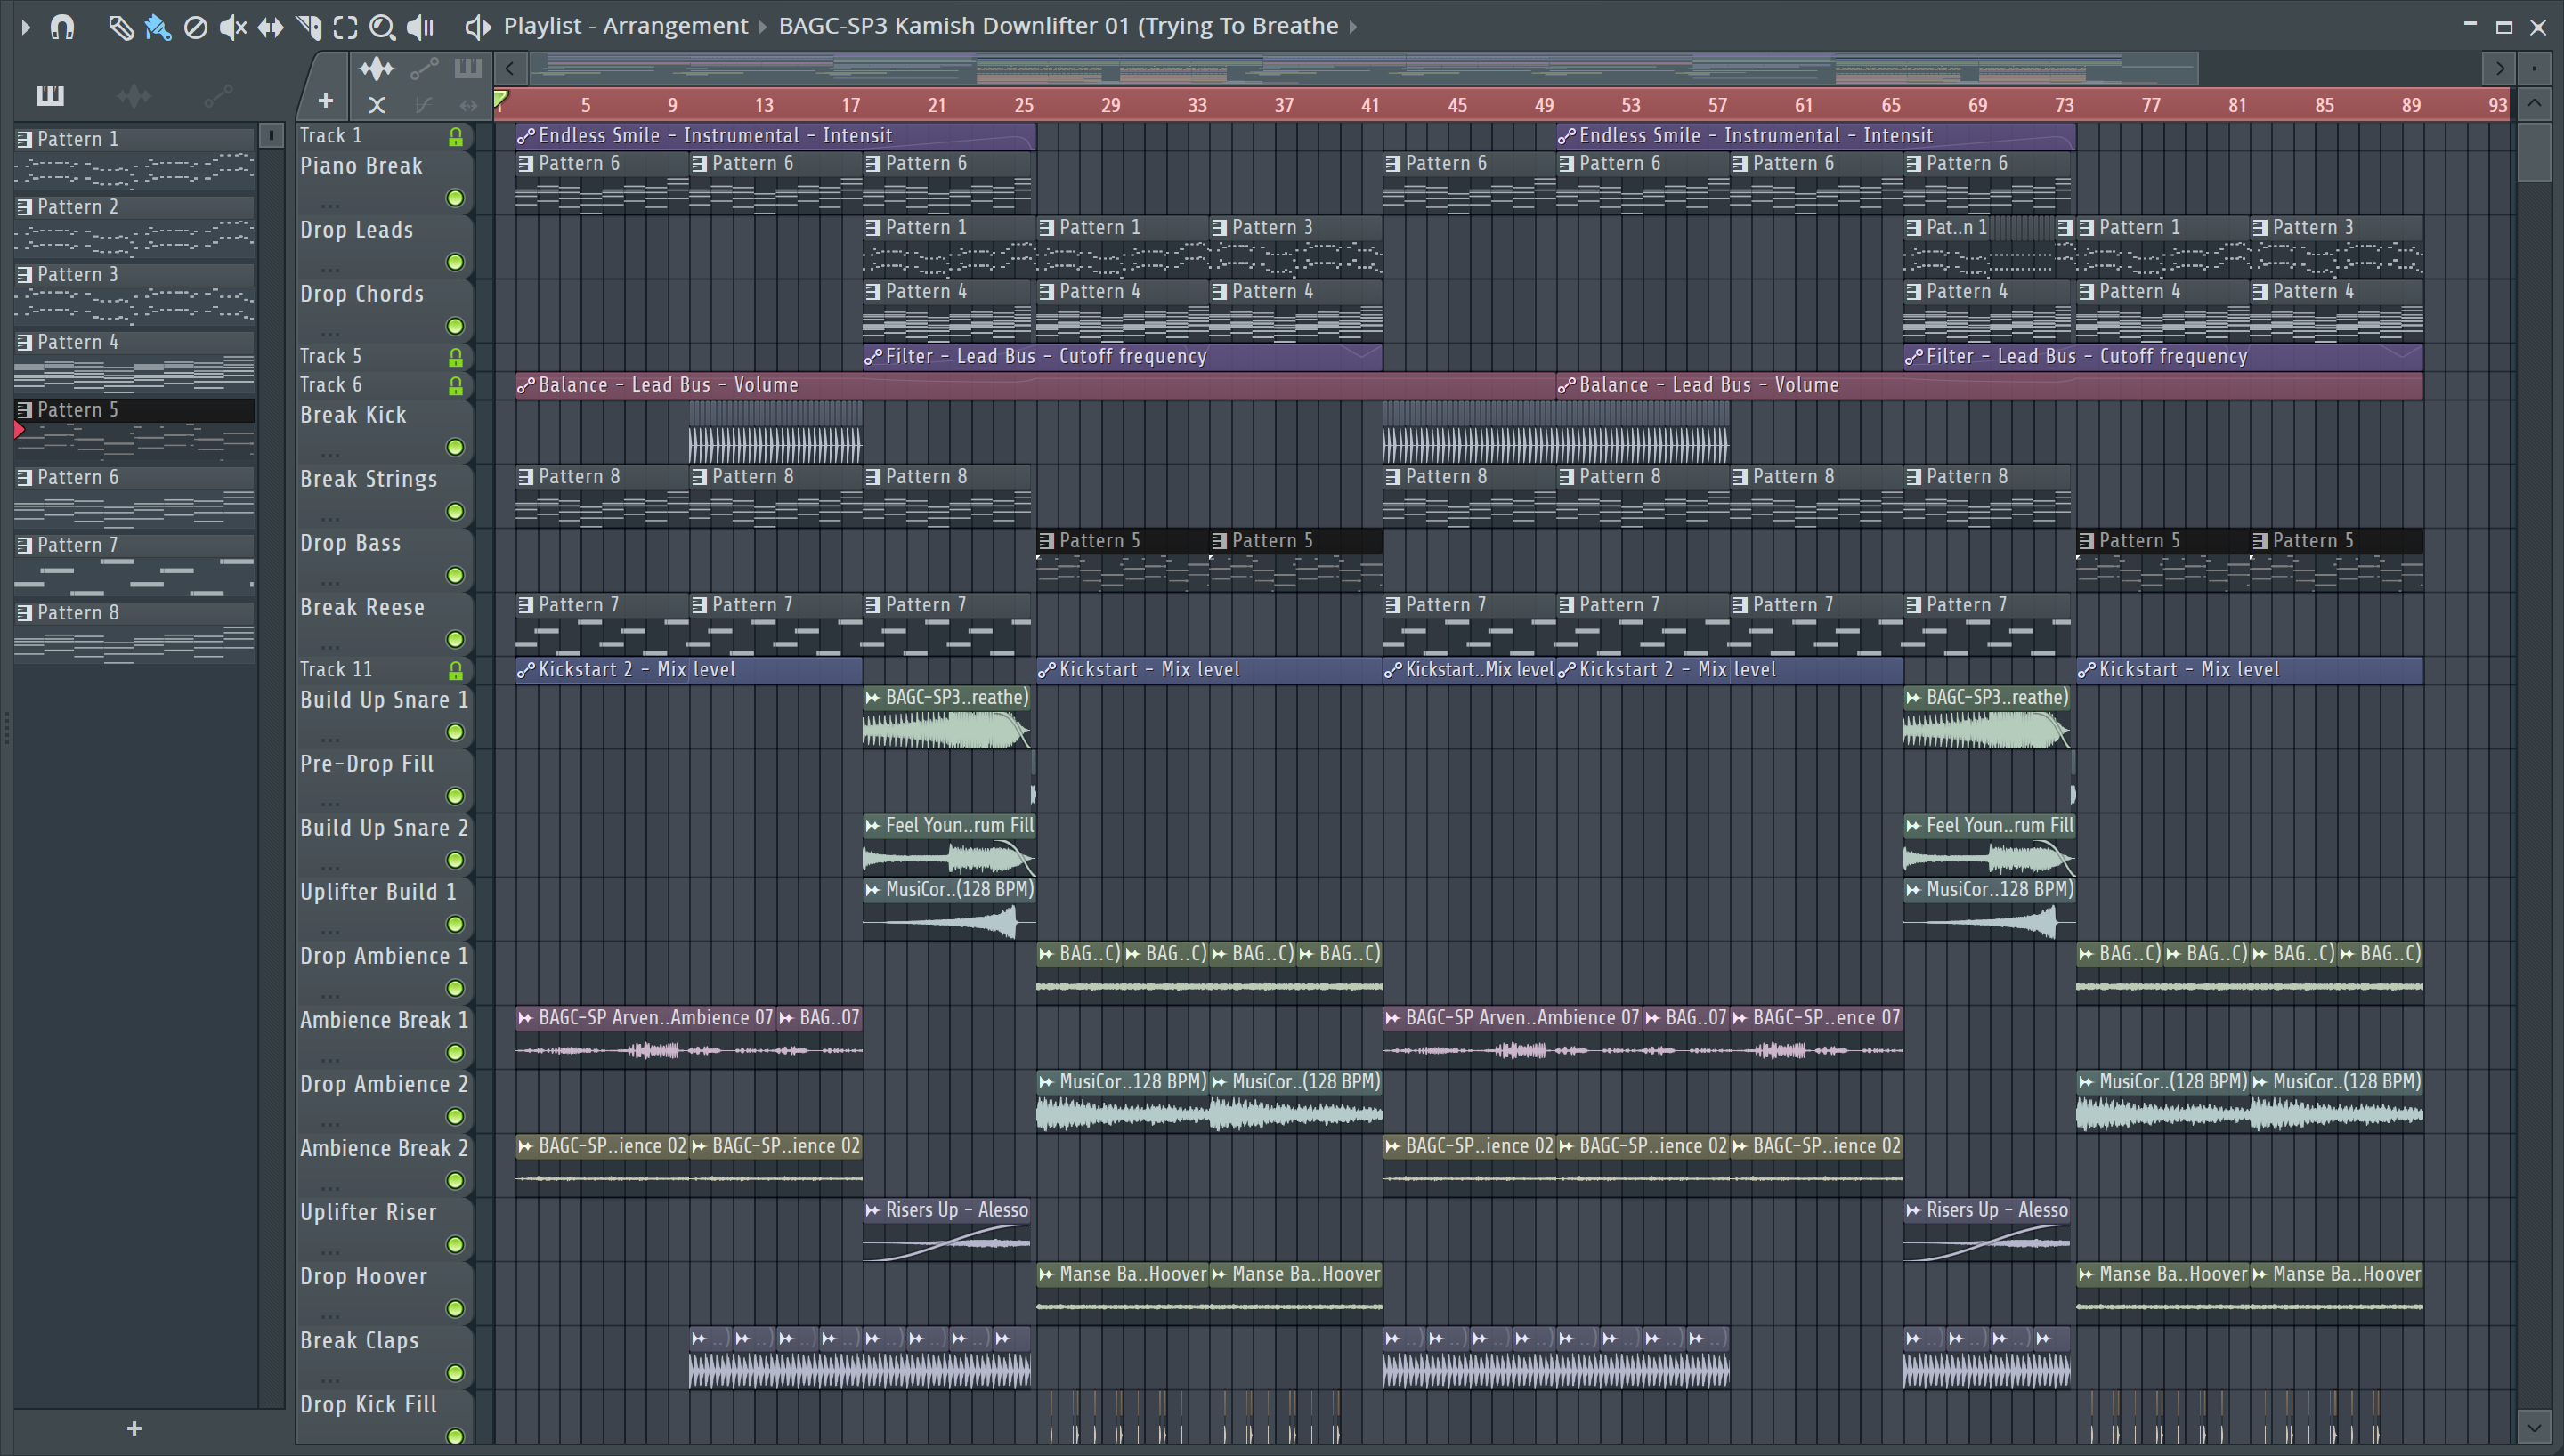Screen dimensions: 2564x1456
Task: Open menu of first Risers Up - Alesso clip
Action: coord(872,1210)
